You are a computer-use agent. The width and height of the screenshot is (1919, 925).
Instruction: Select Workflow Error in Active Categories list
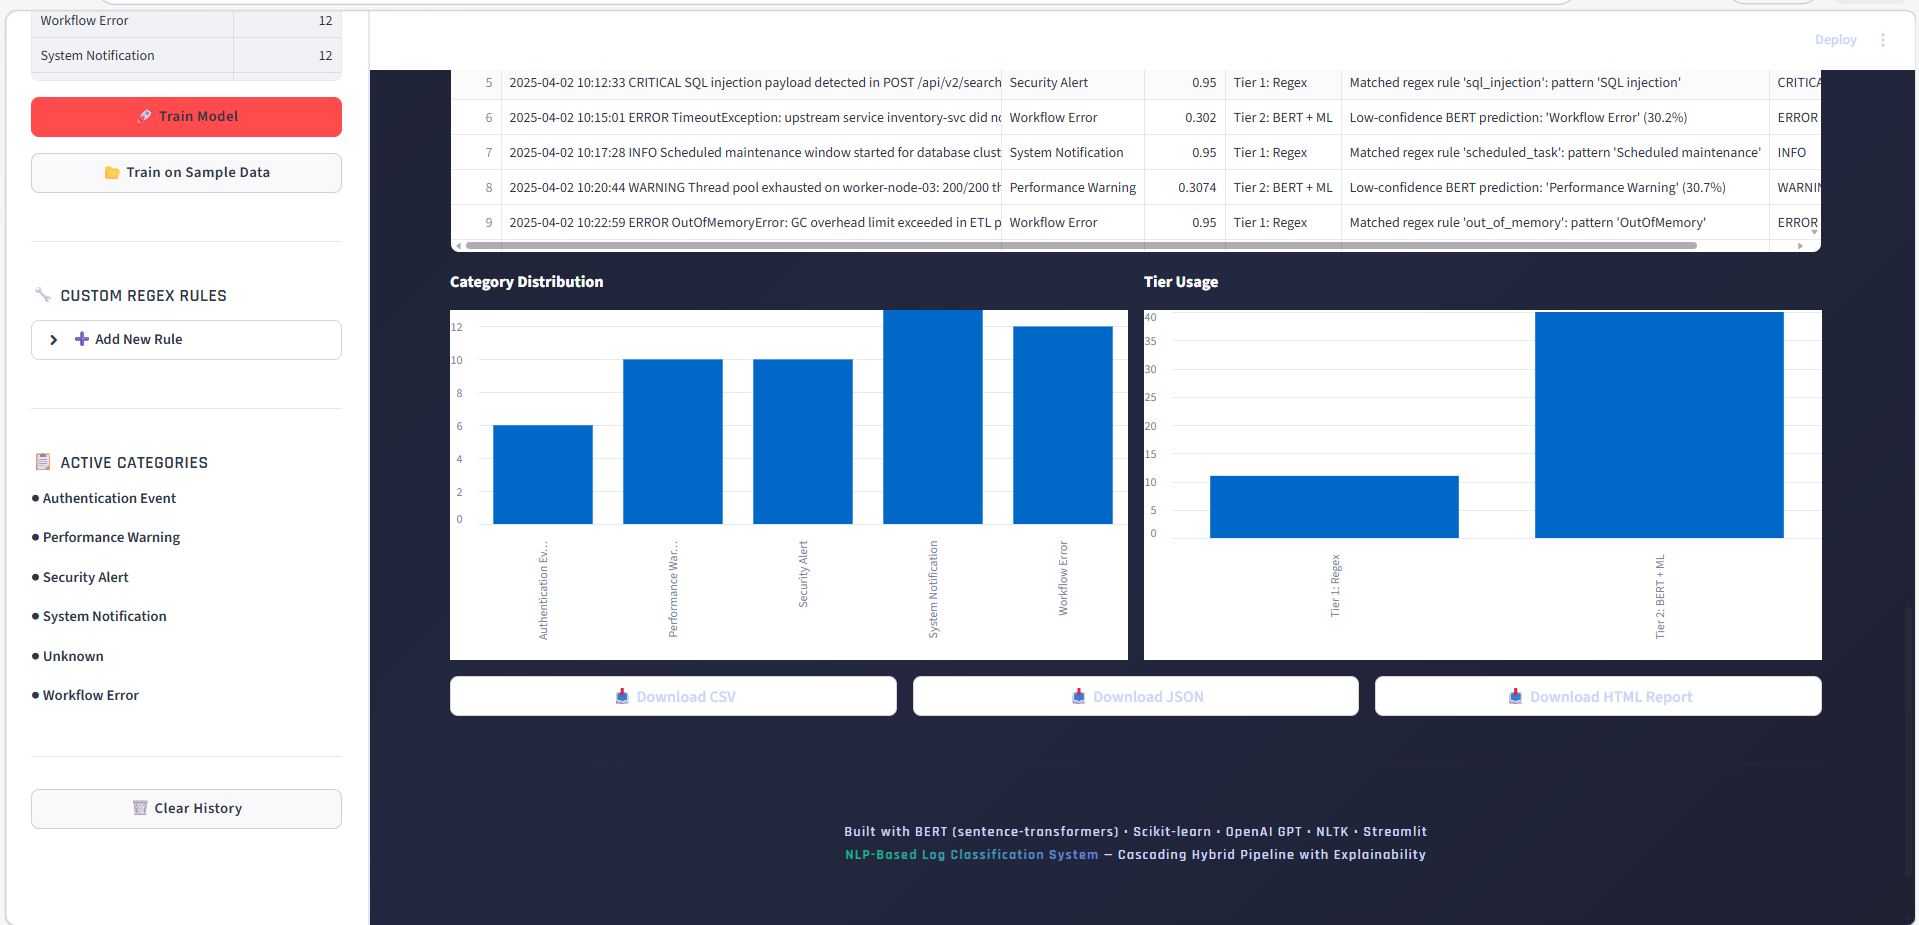click(x=90, y=694)
